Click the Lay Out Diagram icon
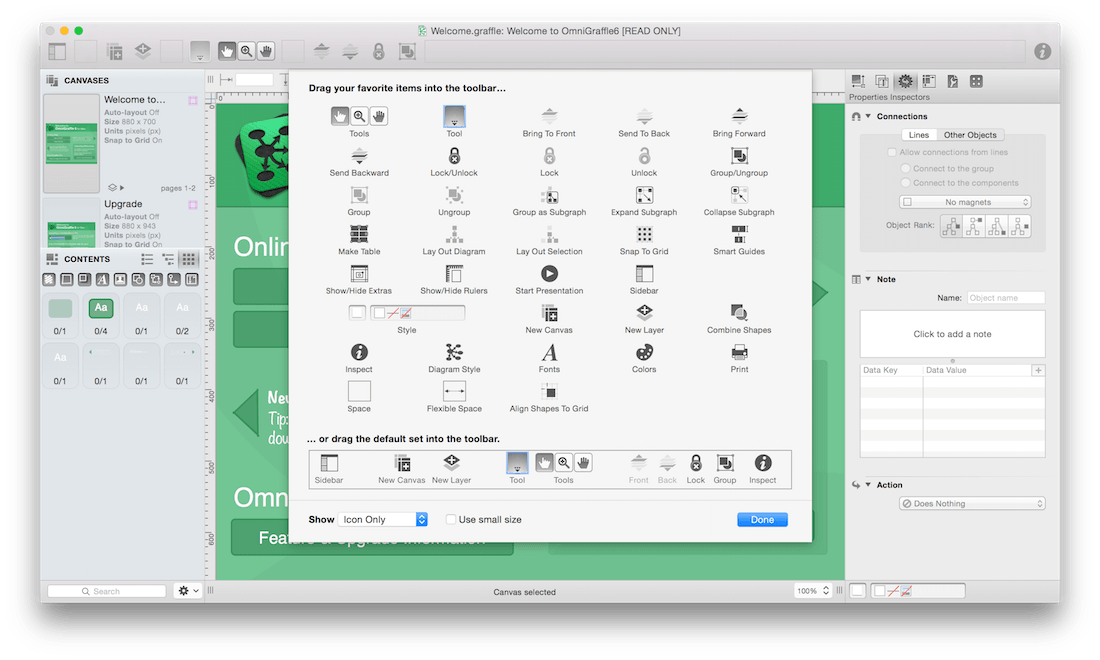Viewport: 1100px width, 660px height. [x=454, y=234]
